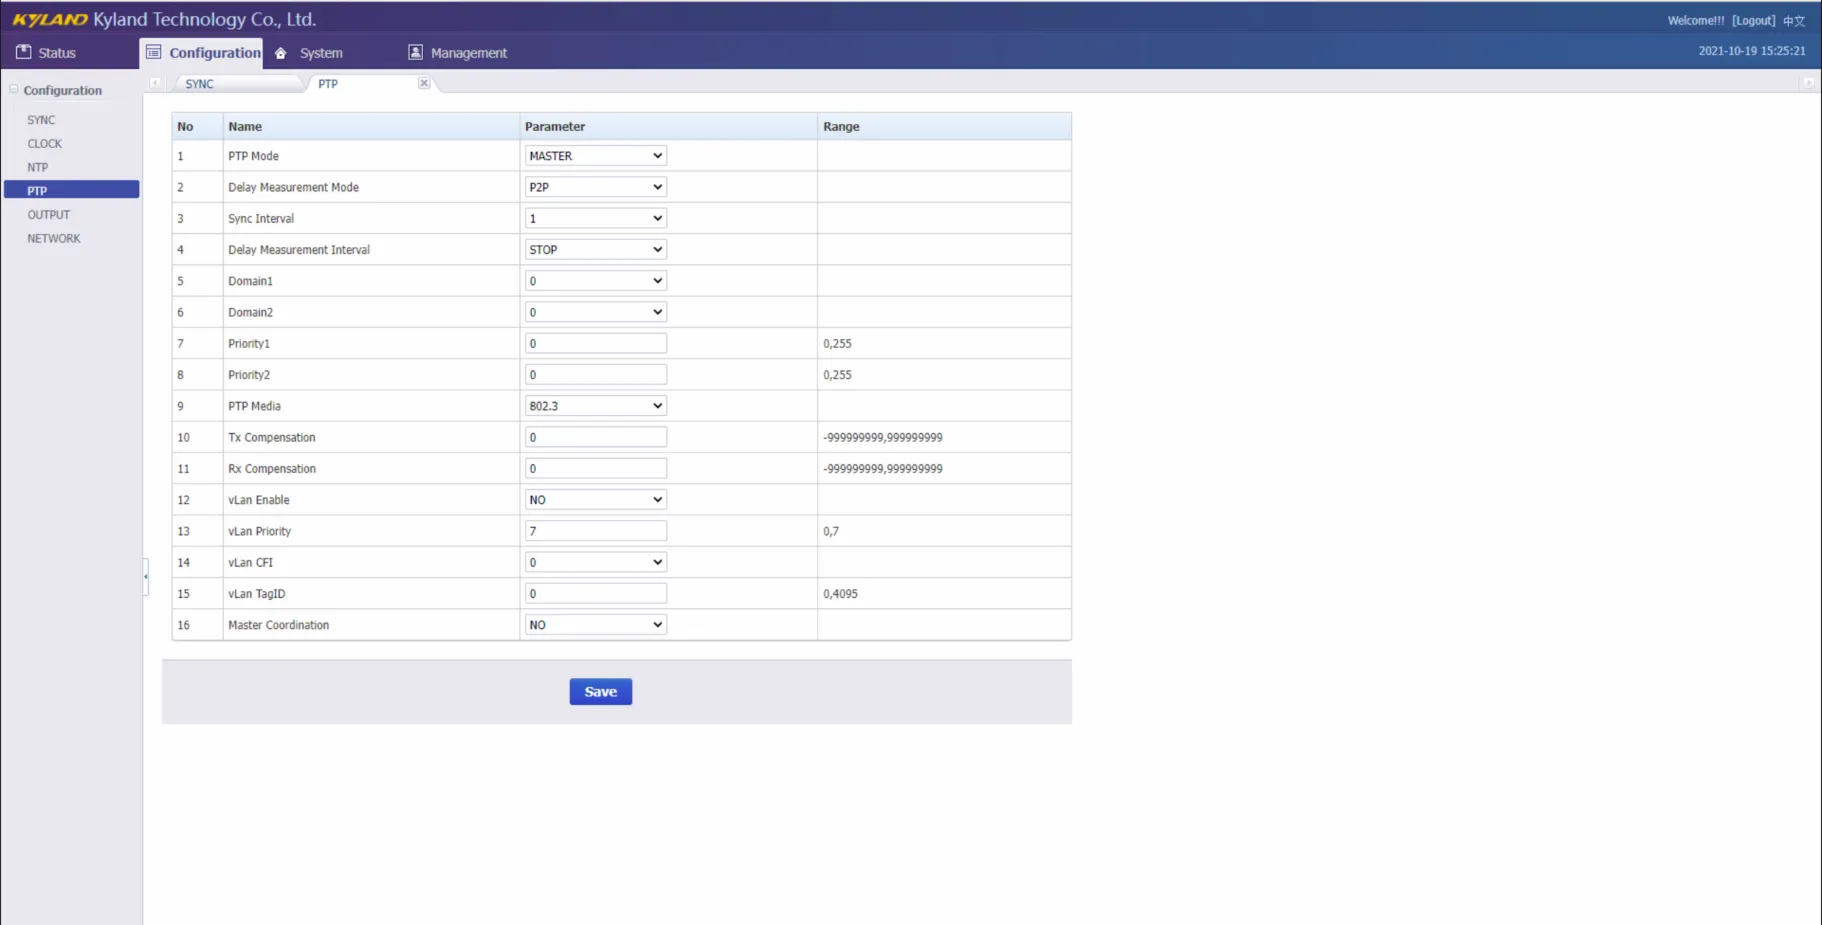The image size is (1822, 925).
Task: Open the PTP Media dropdown
Action: (x=596, y=406)
